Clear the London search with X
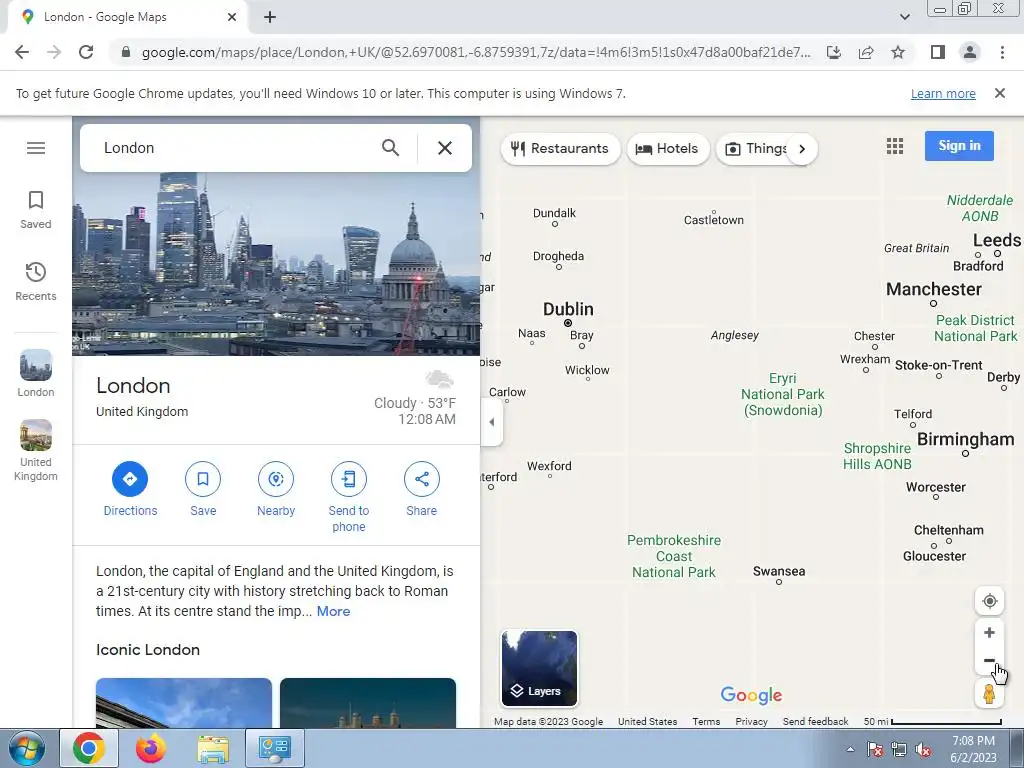 pyautogui.click(x=445, y=148)
